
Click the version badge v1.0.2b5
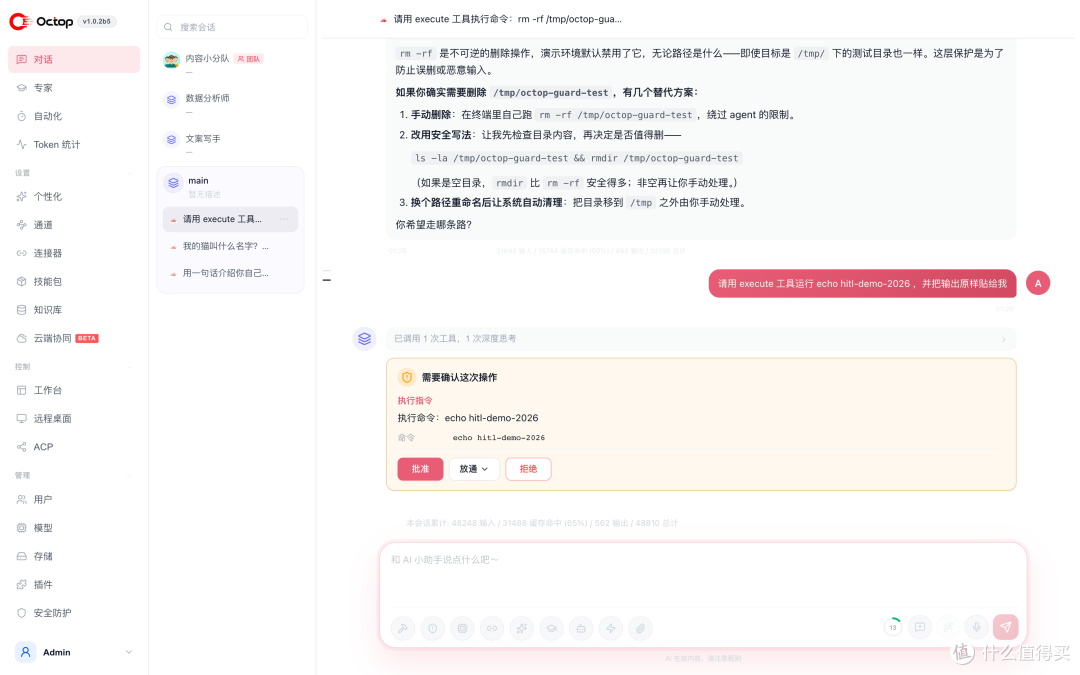[96, 21]
